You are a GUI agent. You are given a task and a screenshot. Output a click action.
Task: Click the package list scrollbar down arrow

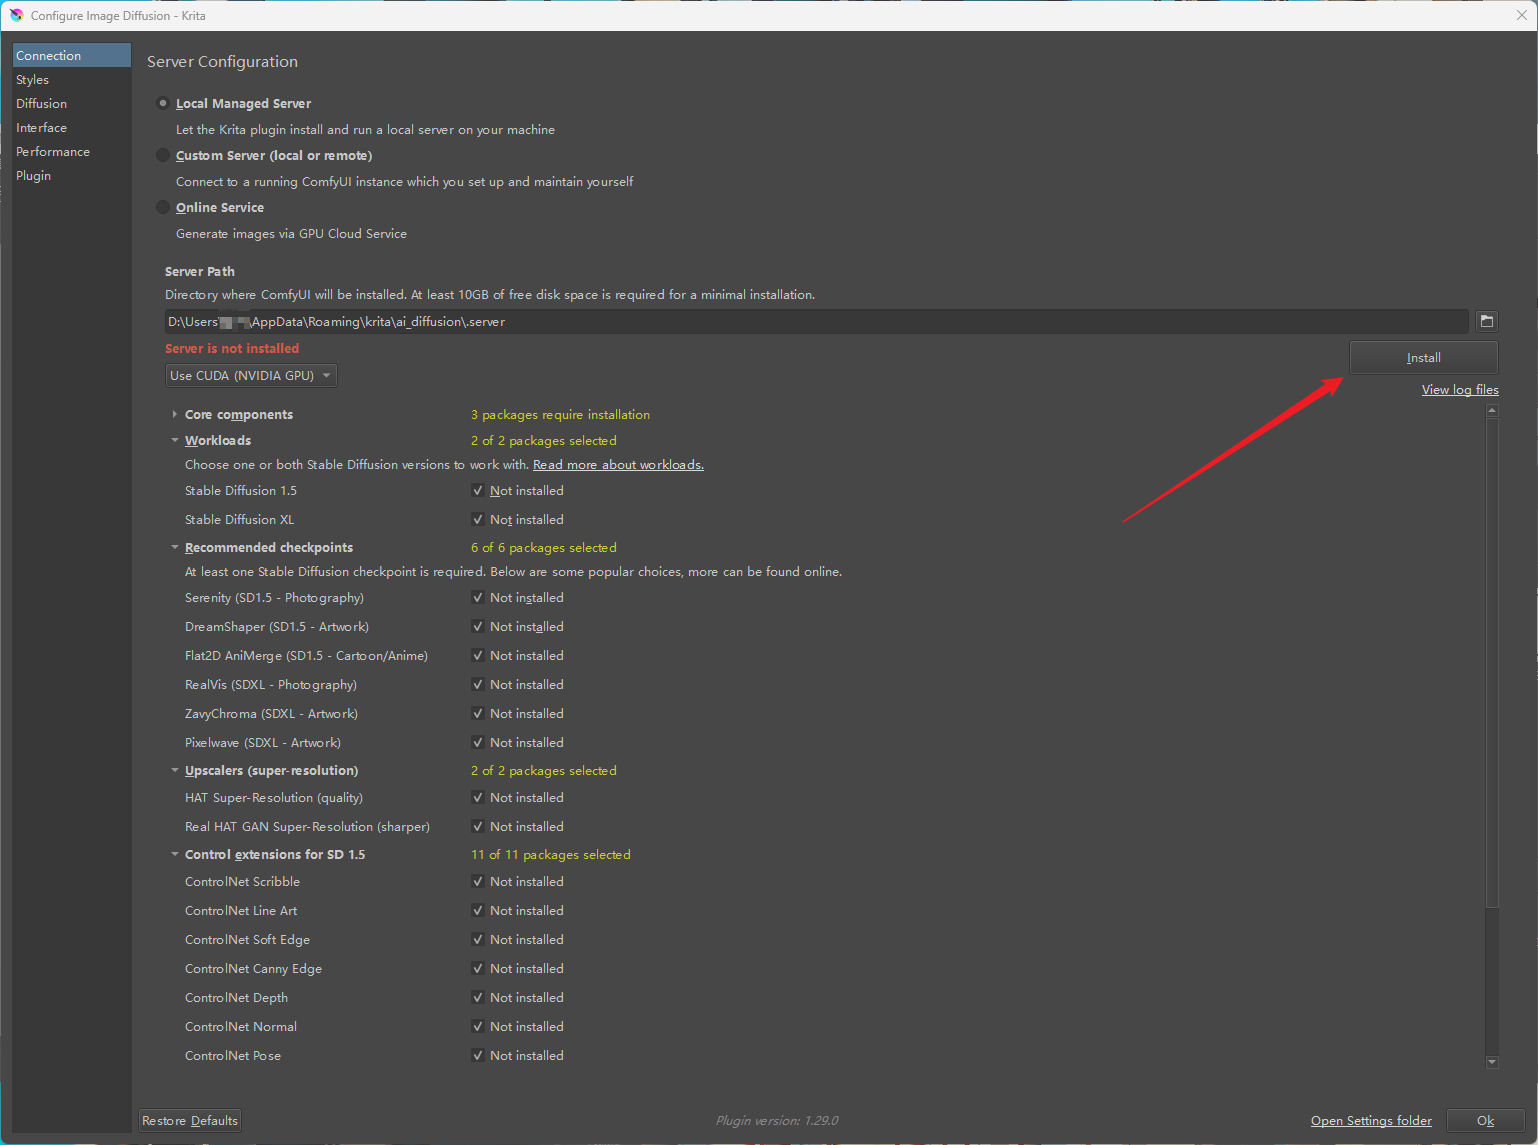pyautogui.click(x=1492, y=1062)
